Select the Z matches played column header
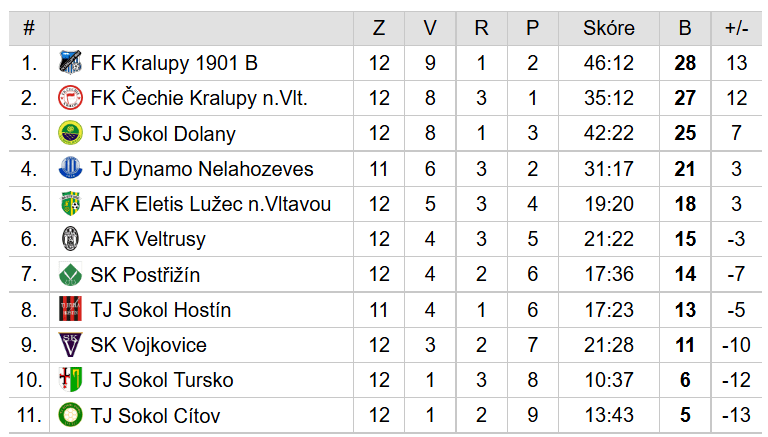 (x=379, y=28)
